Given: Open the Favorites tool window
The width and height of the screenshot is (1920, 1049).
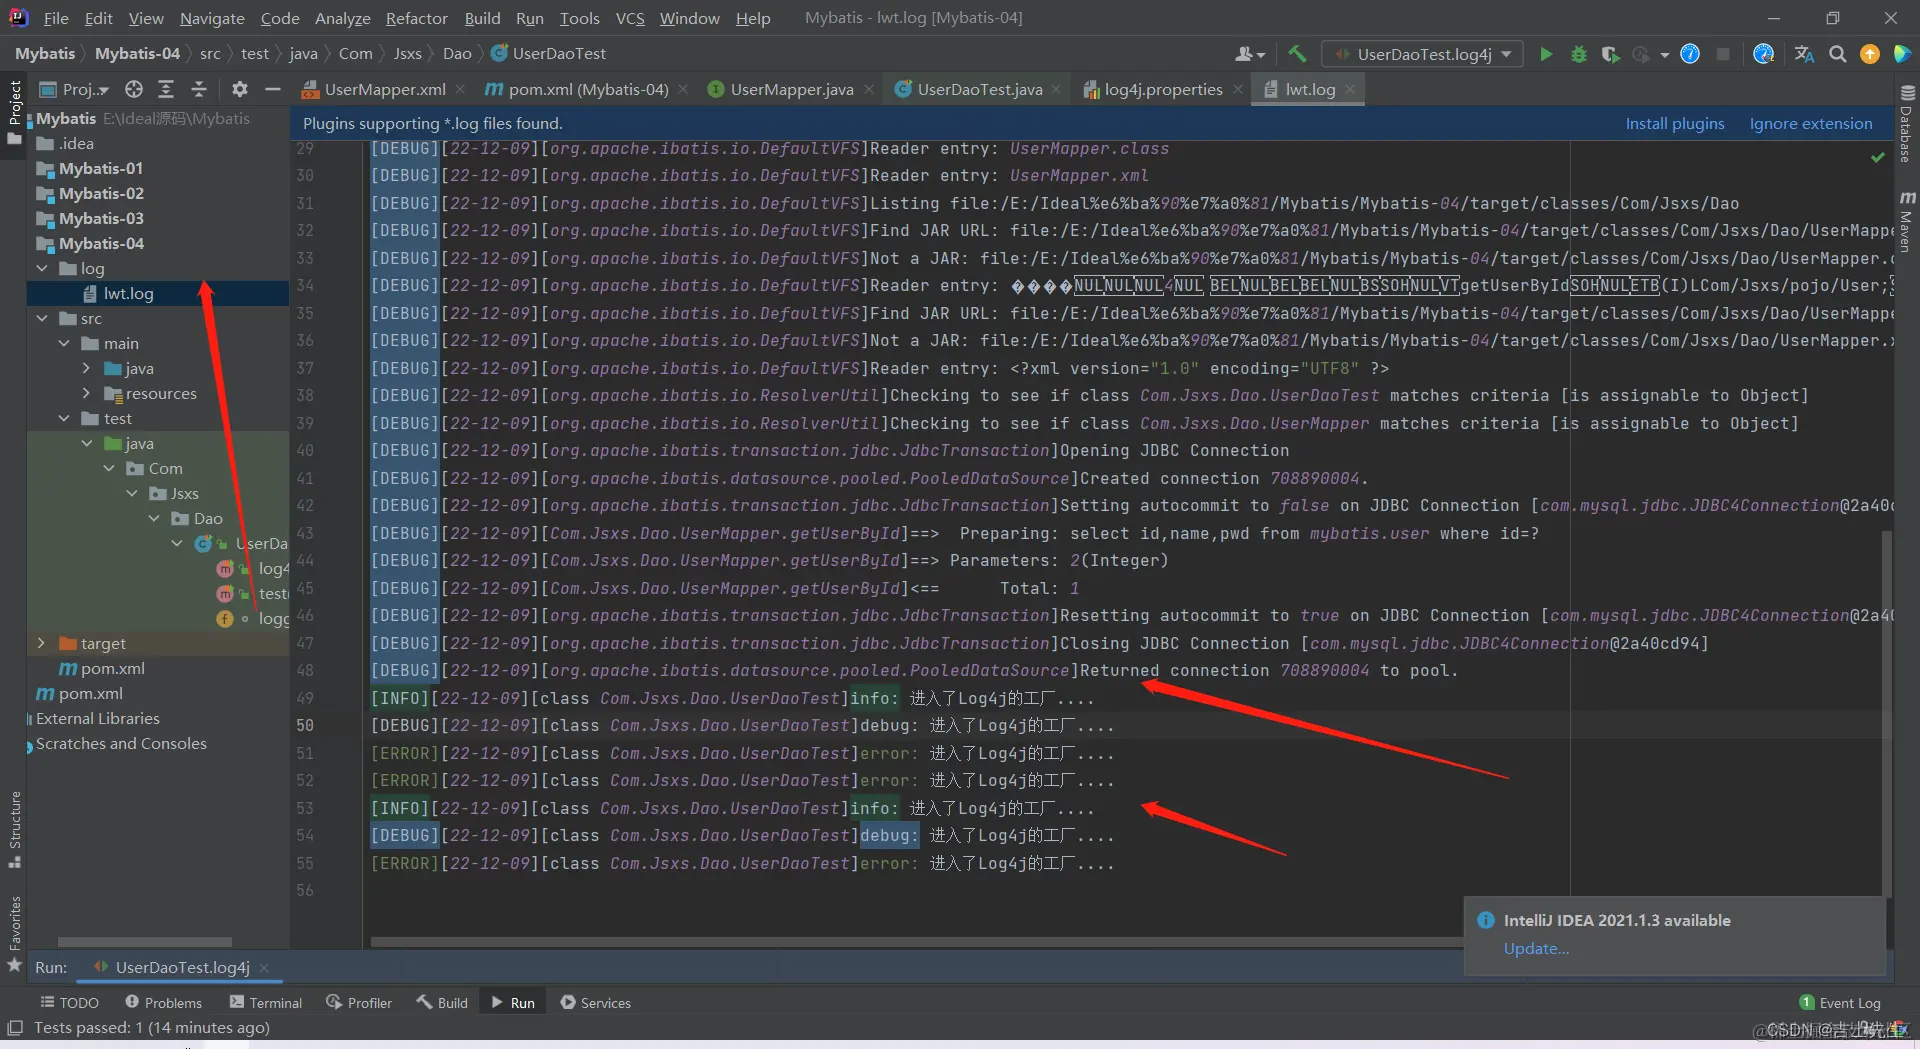Looking at the screenshot, I should pos(15,933).
